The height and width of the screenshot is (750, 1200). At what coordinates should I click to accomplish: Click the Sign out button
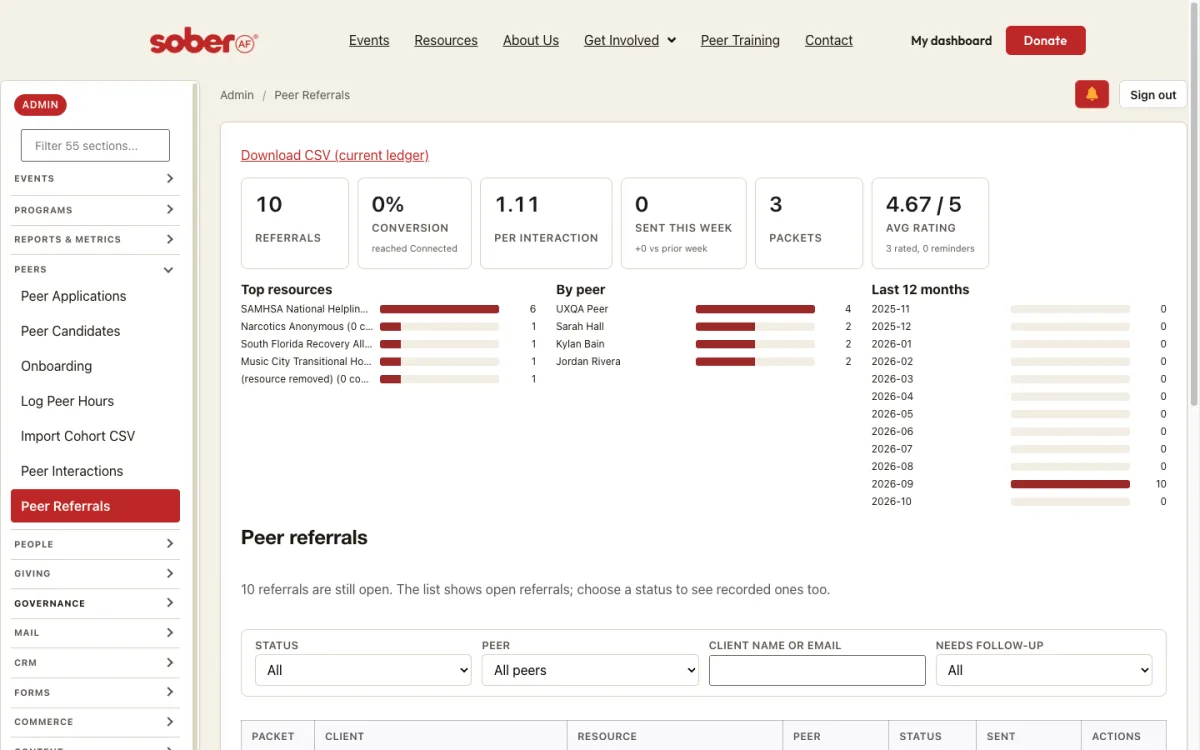pyautogui.click(x=1153, y=95)
